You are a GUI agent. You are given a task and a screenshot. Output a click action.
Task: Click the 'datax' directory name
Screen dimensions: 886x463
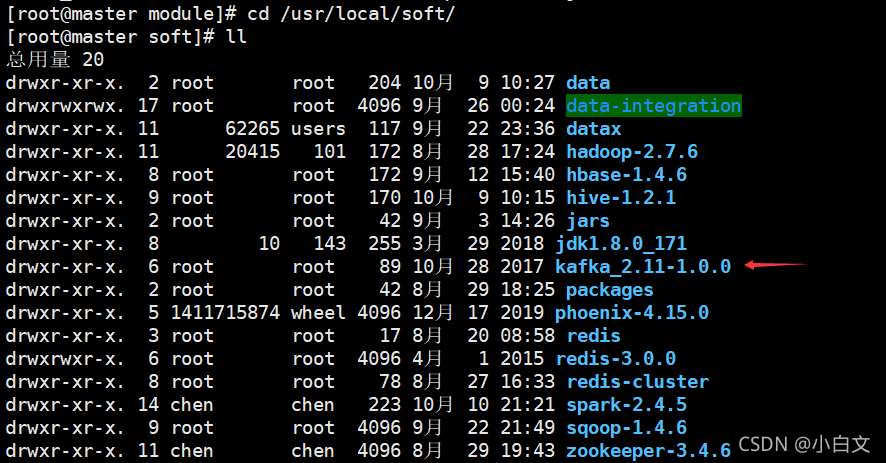[593, 129]
